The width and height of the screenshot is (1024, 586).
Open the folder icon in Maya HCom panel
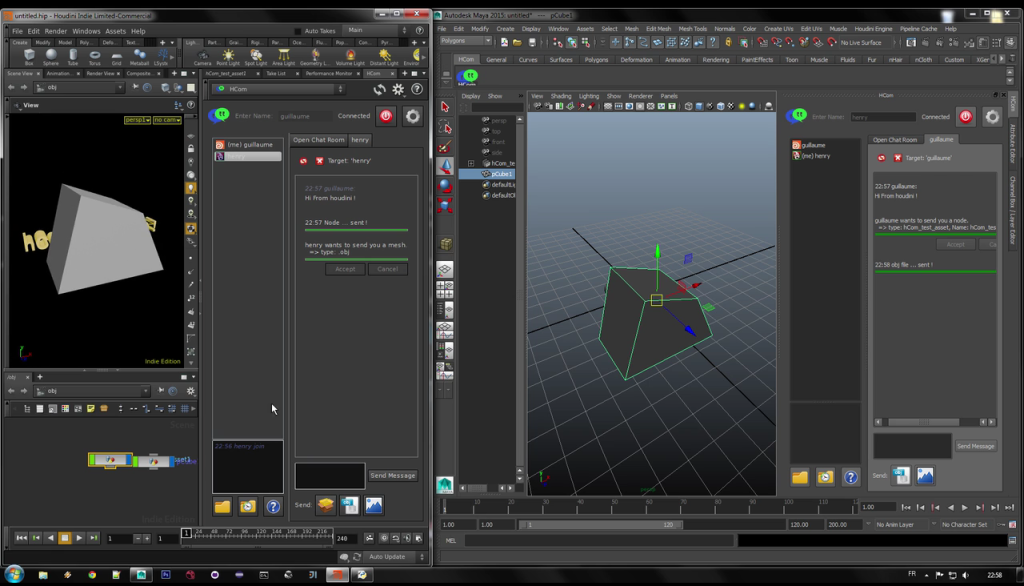pyautogui.click(x=799, y=477)
